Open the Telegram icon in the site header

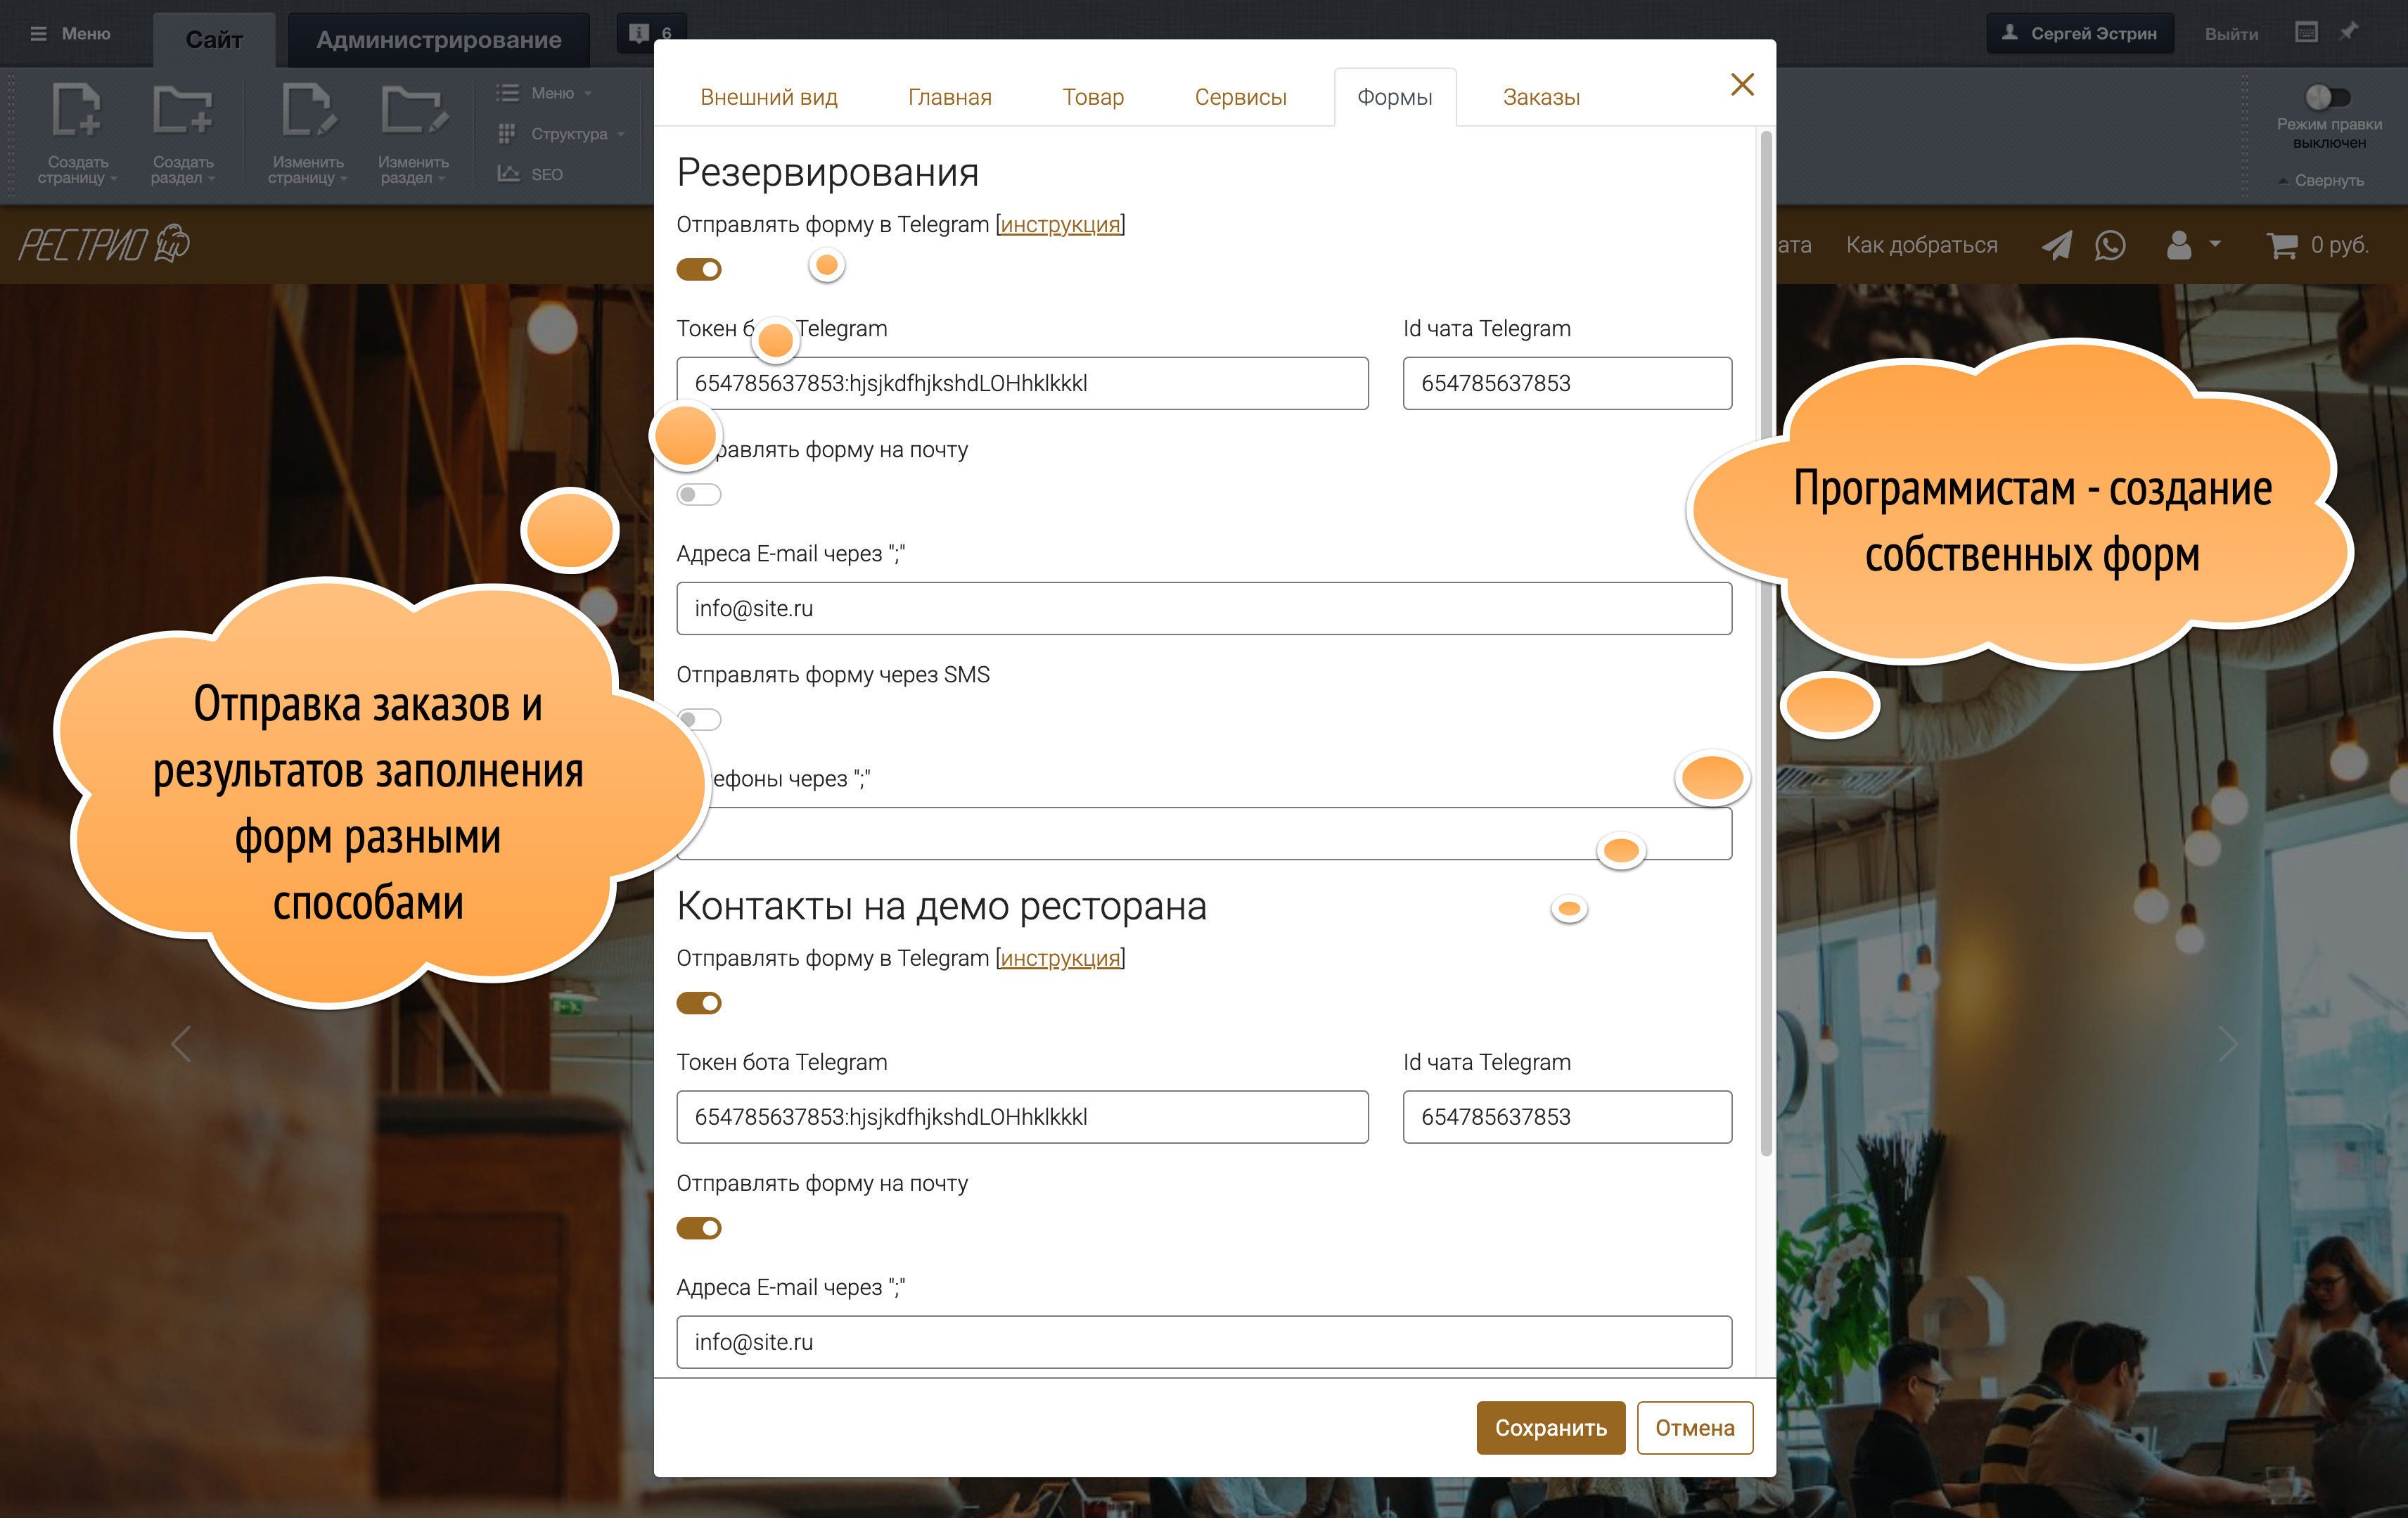pos(2057,245)
